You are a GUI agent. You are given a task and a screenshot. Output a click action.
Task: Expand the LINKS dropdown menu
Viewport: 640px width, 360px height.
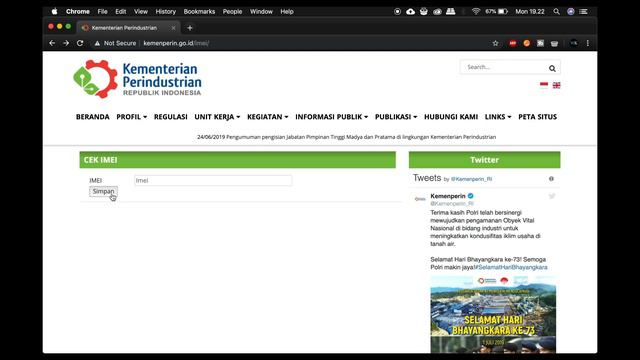tap(498, 117)
